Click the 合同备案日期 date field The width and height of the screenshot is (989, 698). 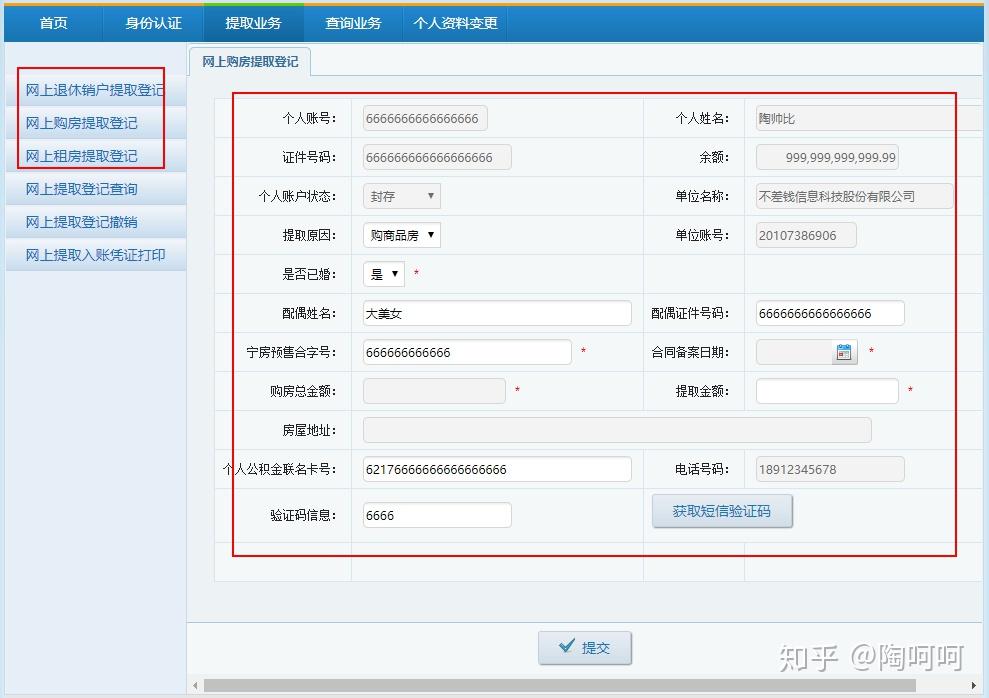(x=795, y=352)
